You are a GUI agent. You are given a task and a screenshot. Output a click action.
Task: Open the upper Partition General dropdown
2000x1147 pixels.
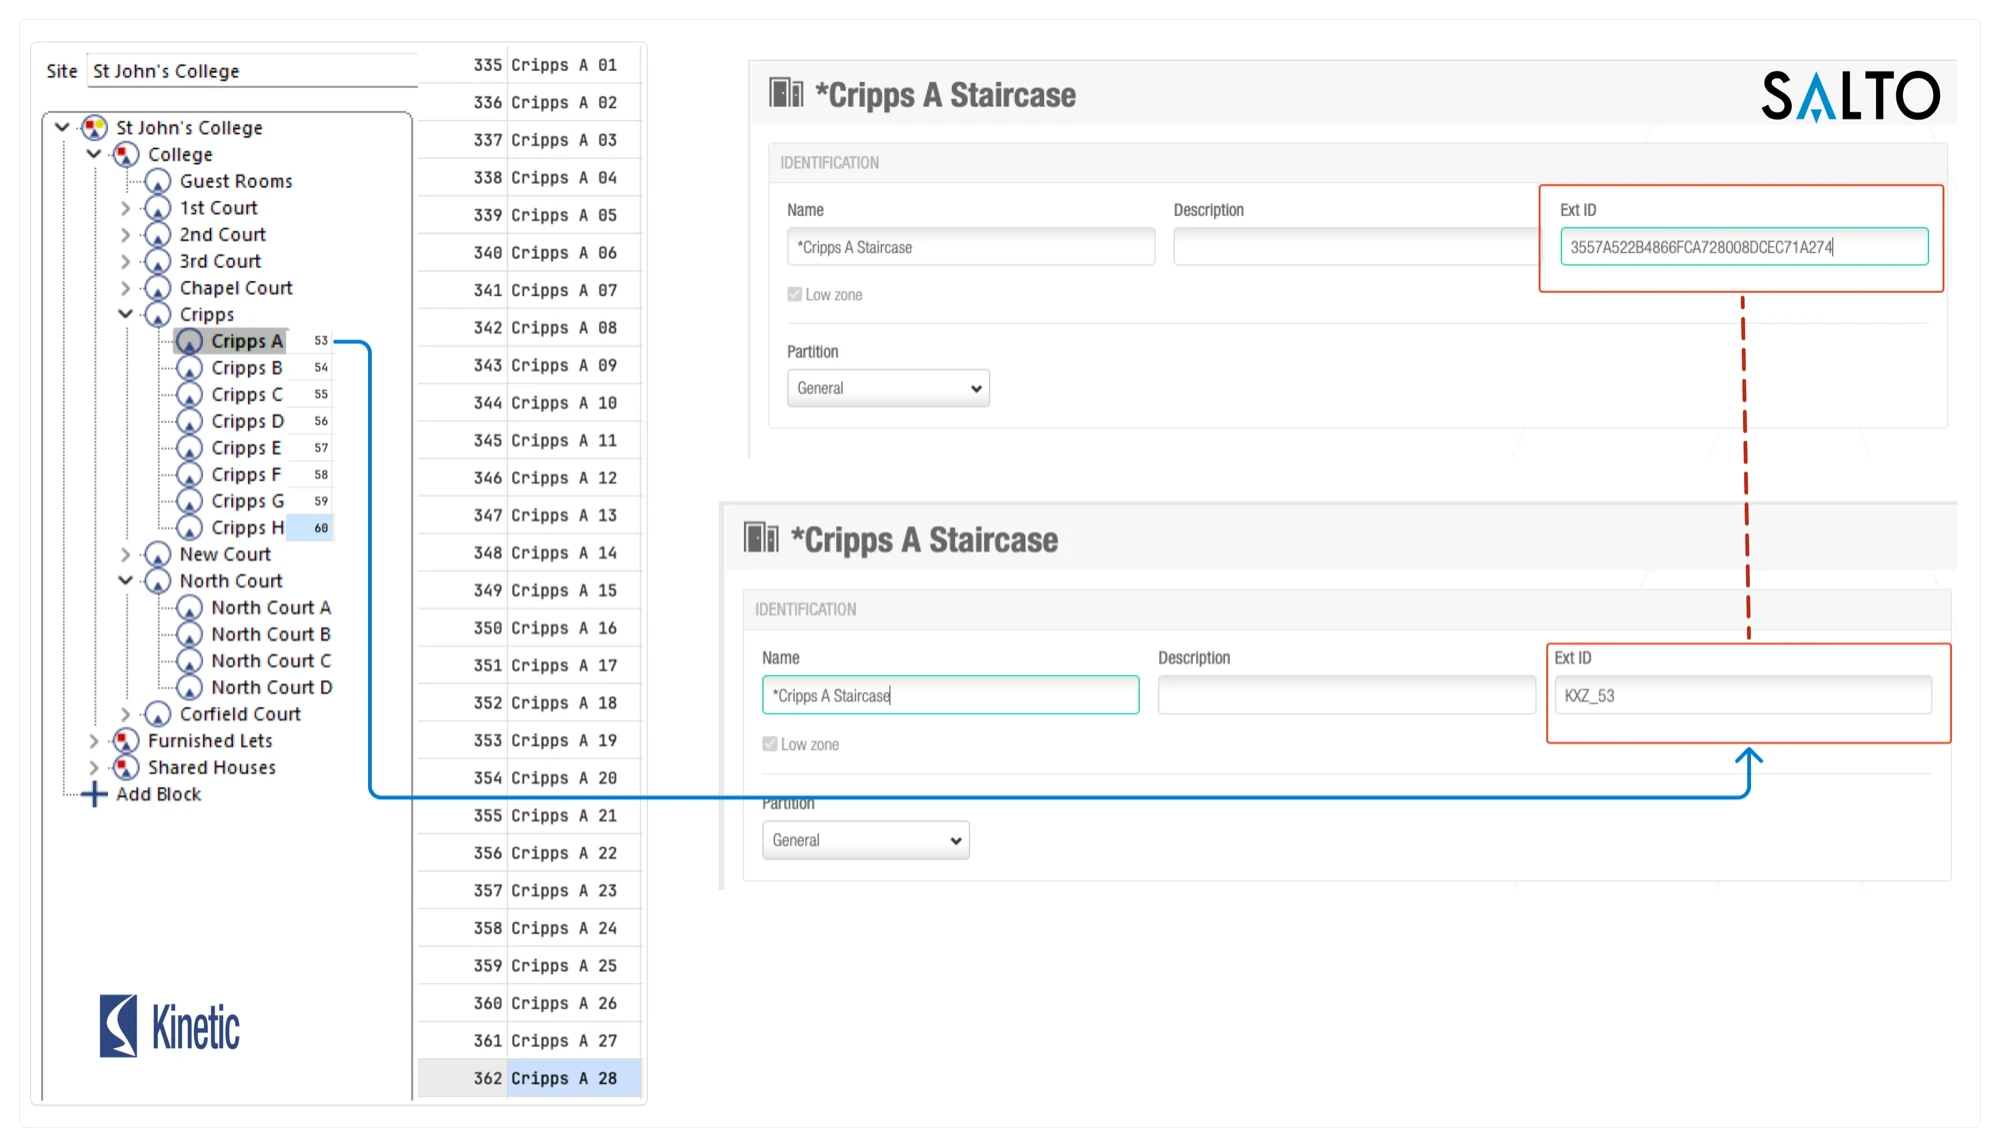(888, 389)
